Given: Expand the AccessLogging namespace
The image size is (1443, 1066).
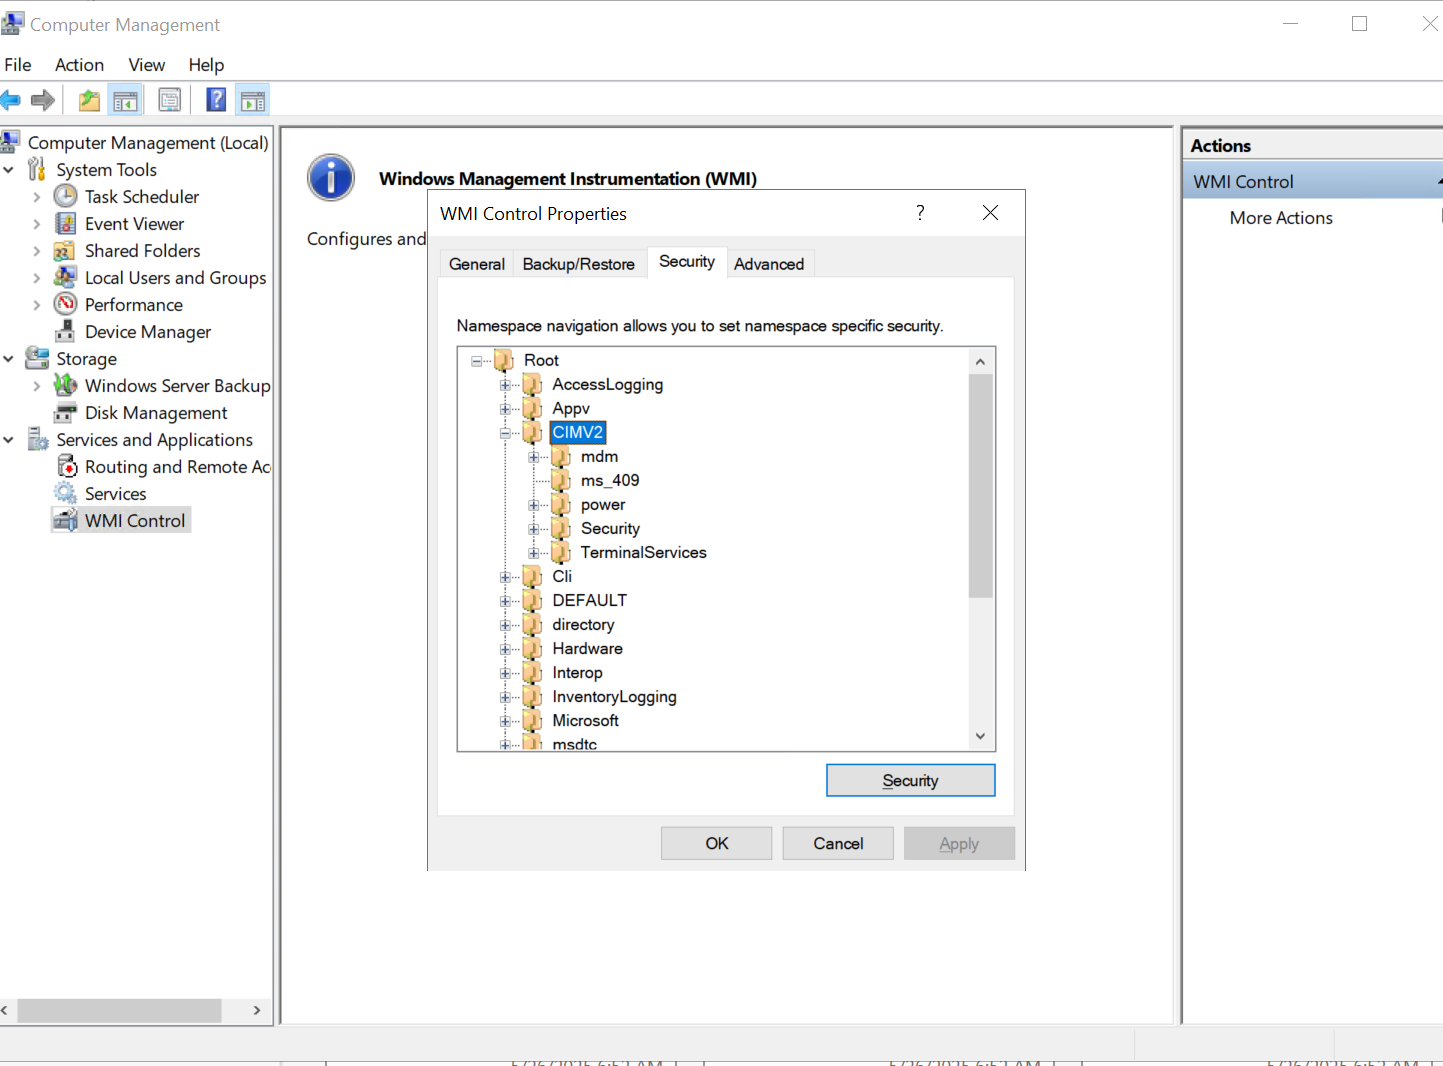Looking at the screenshot, I should pyautogui.click(x=505, y=385).
